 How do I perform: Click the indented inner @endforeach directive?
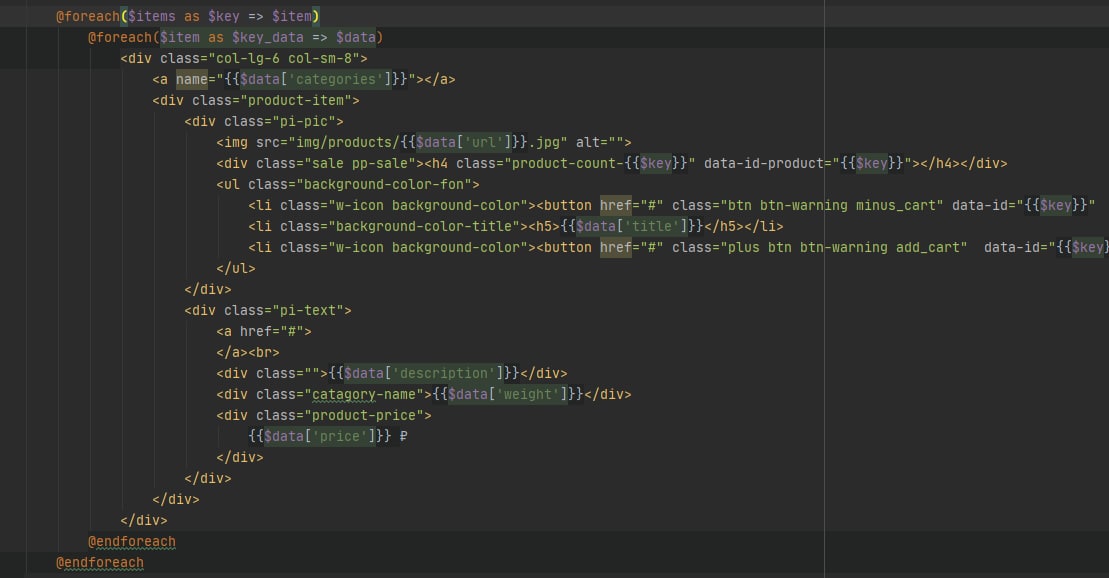pyautogui.click(x=132, y=542)
